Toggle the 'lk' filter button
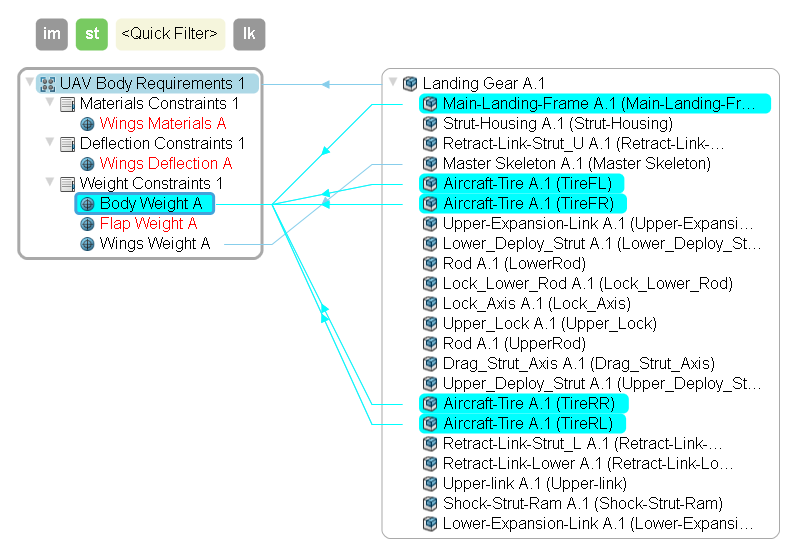This screenshot has height=549, width=801. pyautogui.click(x=249, y=34)
